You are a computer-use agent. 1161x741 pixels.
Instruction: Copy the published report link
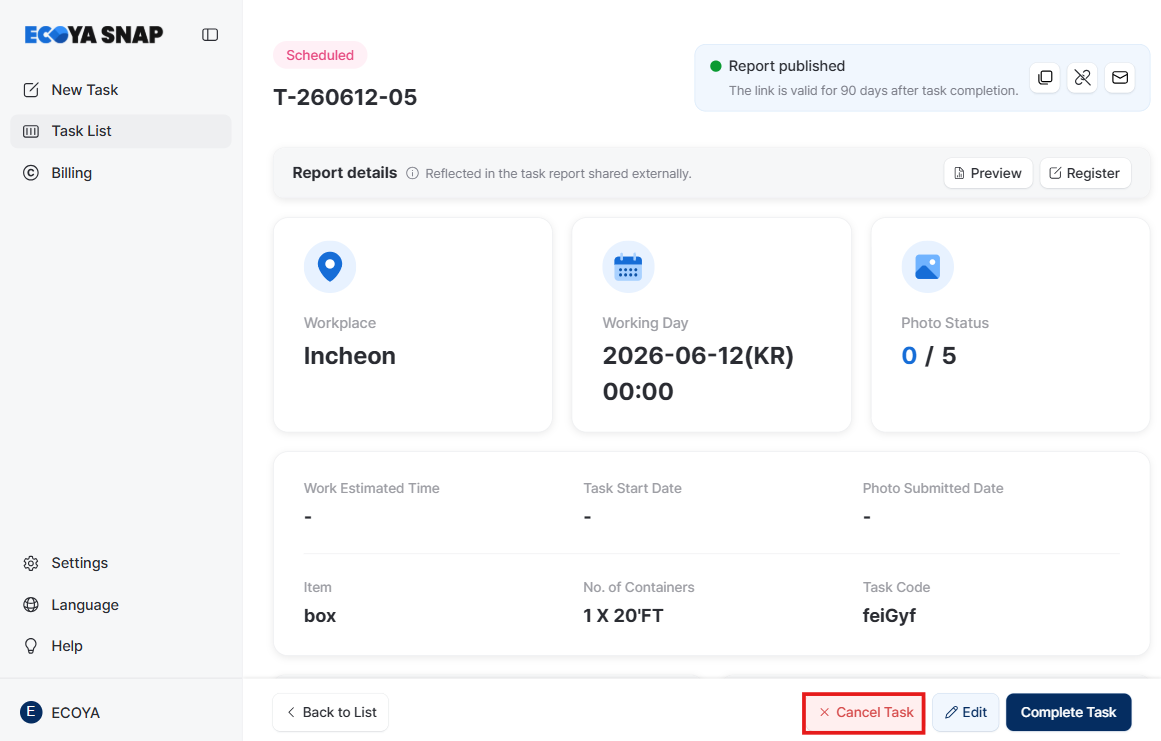[x=1045, y=78]
